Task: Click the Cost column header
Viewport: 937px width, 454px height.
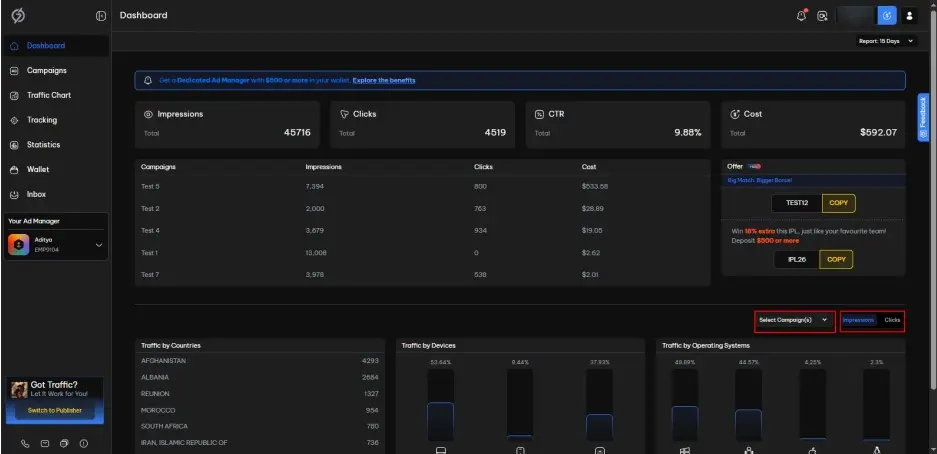Action: coord(589,167)
